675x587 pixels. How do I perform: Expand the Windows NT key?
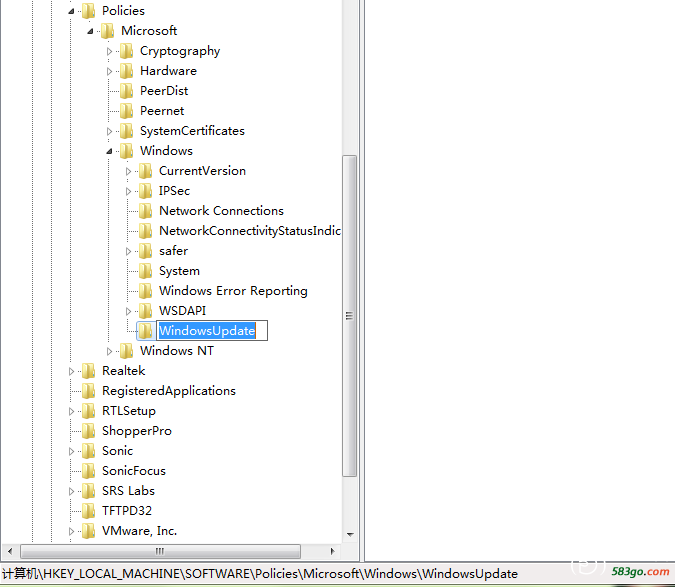[x=109, y=352]
